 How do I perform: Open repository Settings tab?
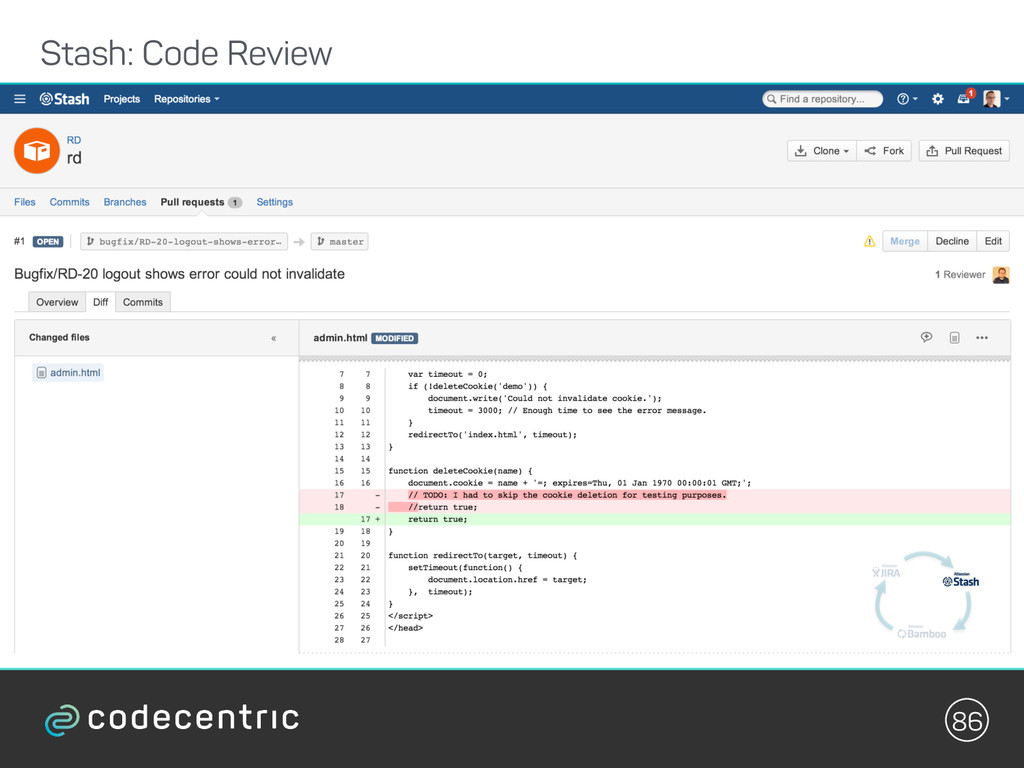[274, 202]
